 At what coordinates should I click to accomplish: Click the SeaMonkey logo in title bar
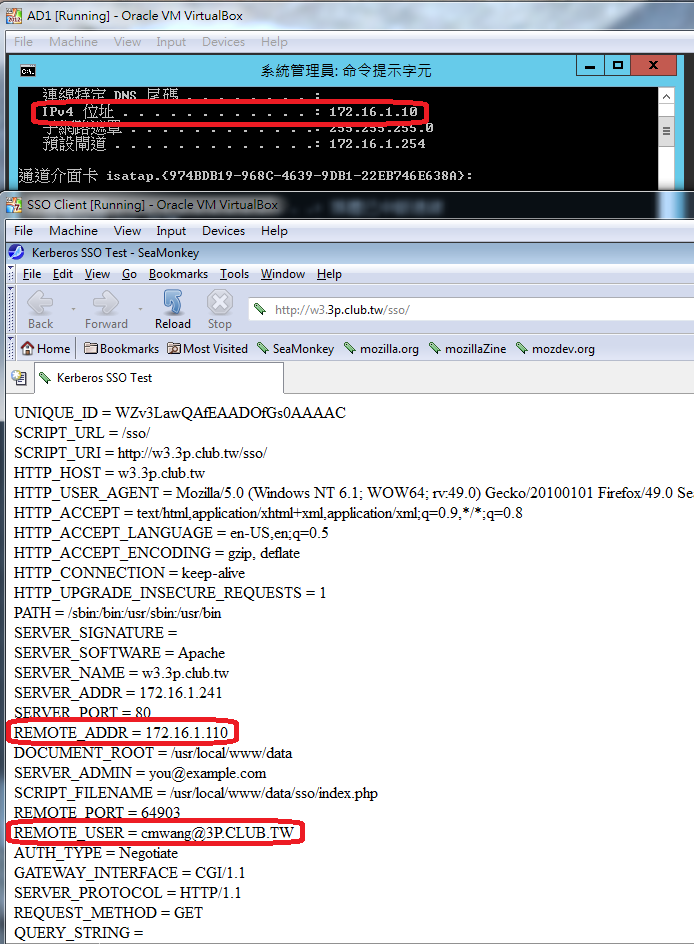pyautogui.click(x=16, y=252)
